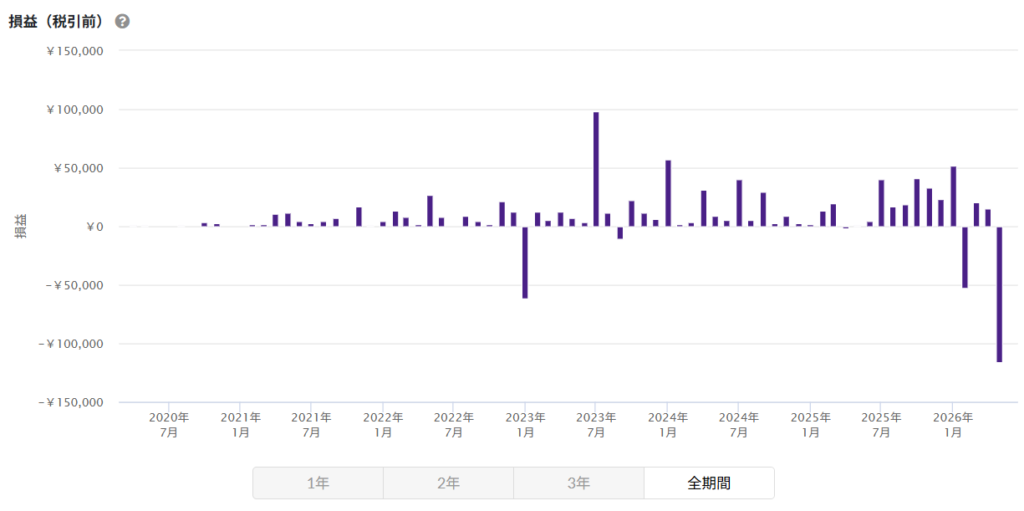Click the tallest bar near 2023年 7月

(x=596, y=169)
